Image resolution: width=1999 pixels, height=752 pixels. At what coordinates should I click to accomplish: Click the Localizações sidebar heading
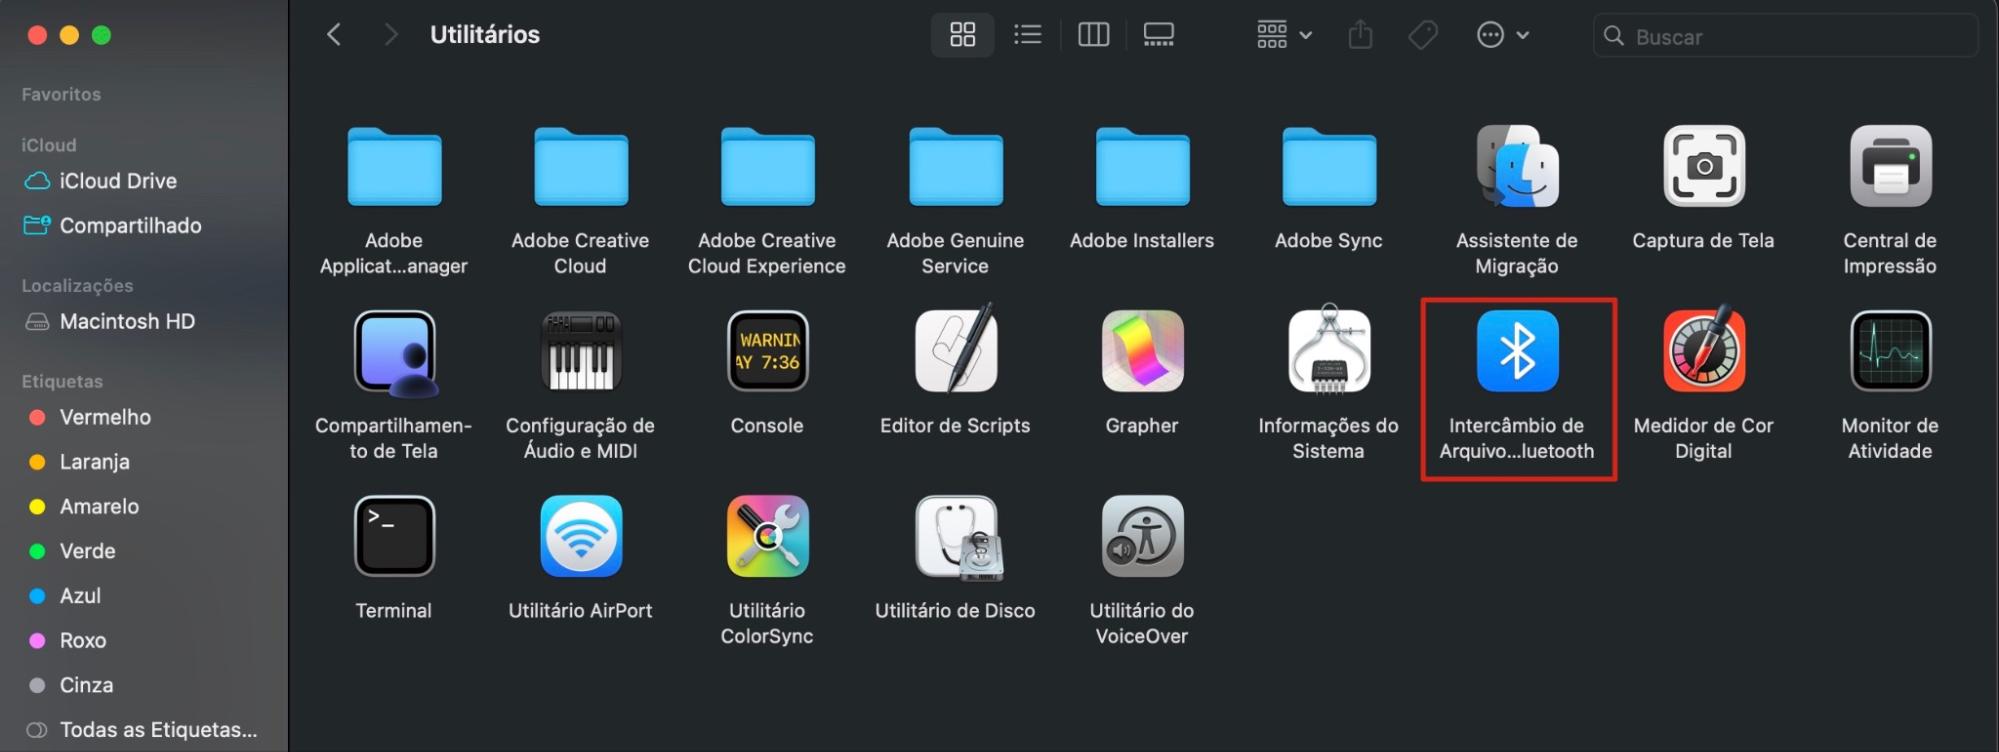tap(77, 286)
